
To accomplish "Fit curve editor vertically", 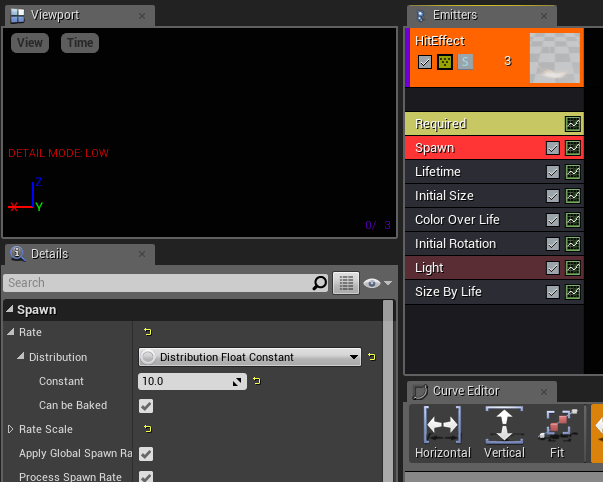I will pyautogui.click(x=504, y=432).
